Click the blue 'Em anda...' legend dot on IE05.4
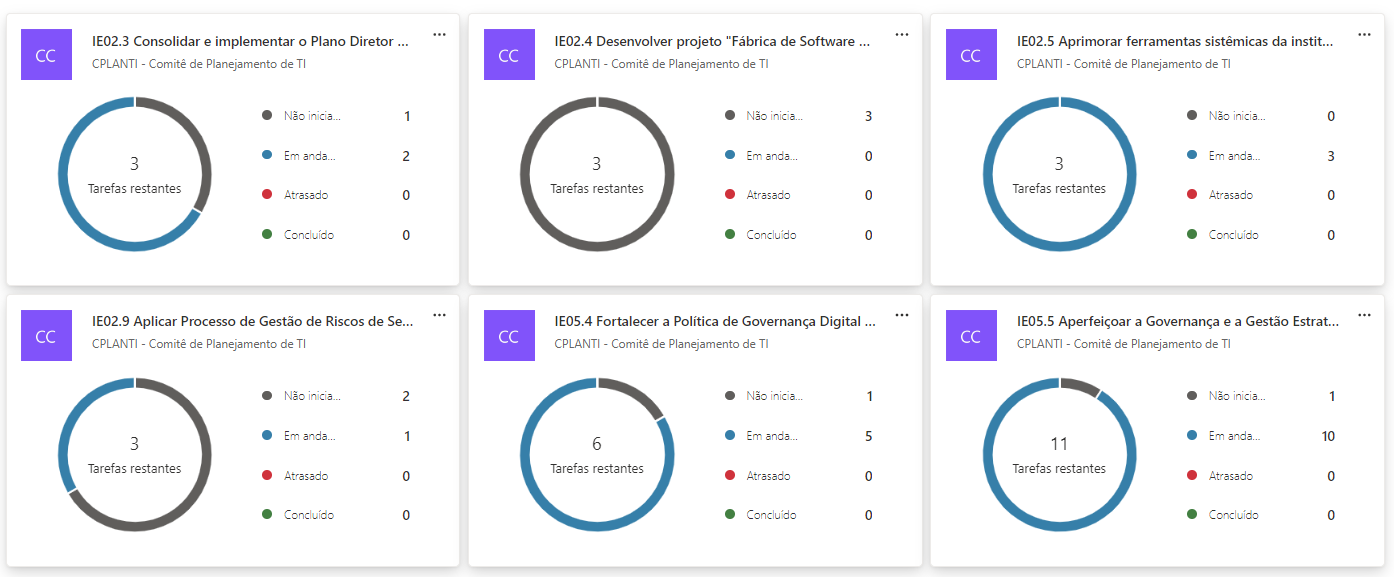Viewport: 1394px width, 577px height. pos(730,436)
